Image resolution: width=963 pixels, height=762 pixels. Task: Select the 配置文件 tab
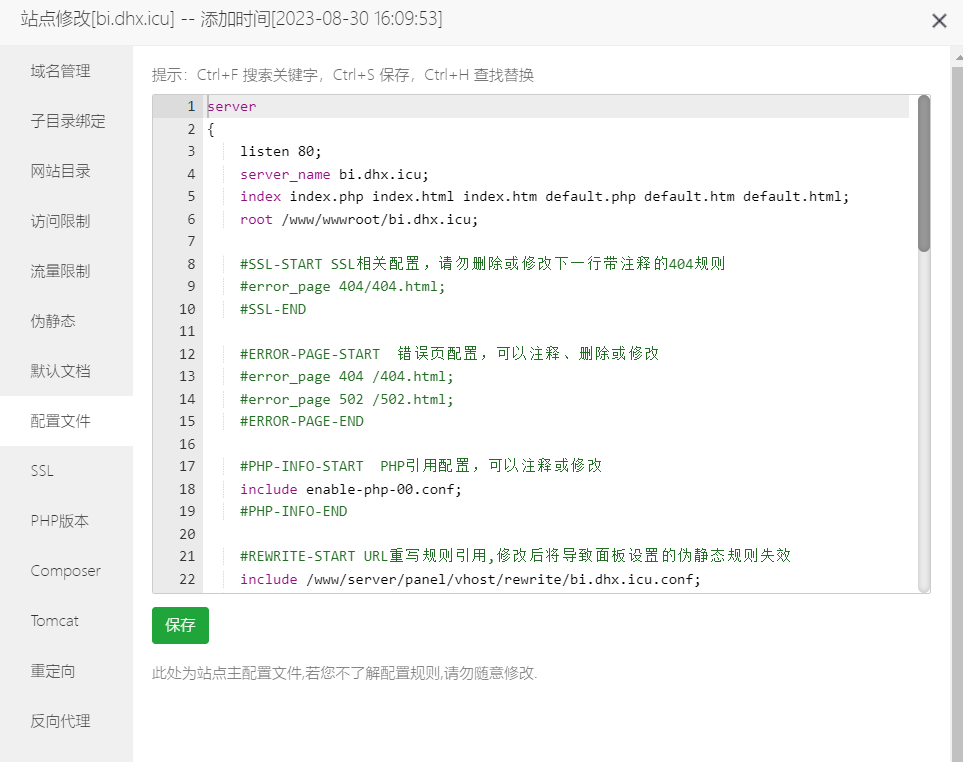[x=66, y=421]
